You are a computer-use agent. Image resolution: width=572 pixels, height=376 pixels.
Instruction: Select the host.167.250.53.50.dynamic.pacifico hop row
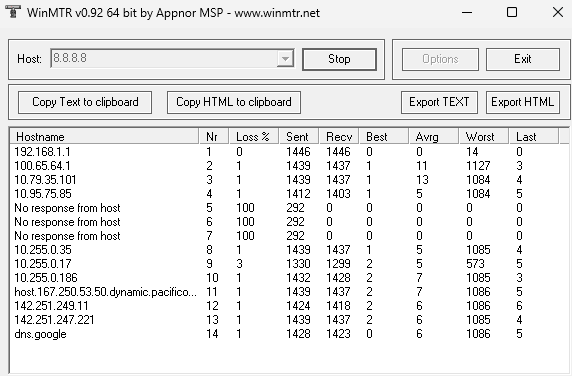pos(288,292)
